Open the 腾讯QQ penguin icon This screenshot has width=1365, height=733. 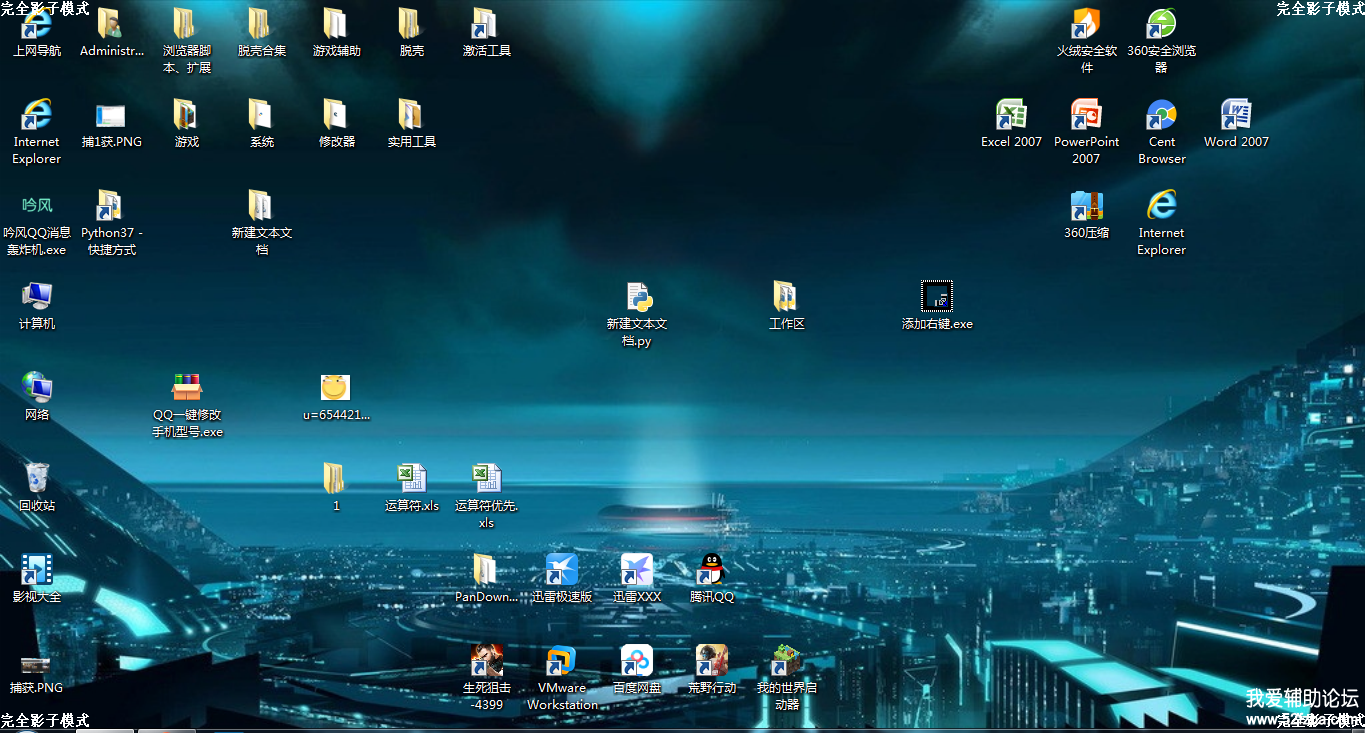pyautogui.click(x=711, y=570)
